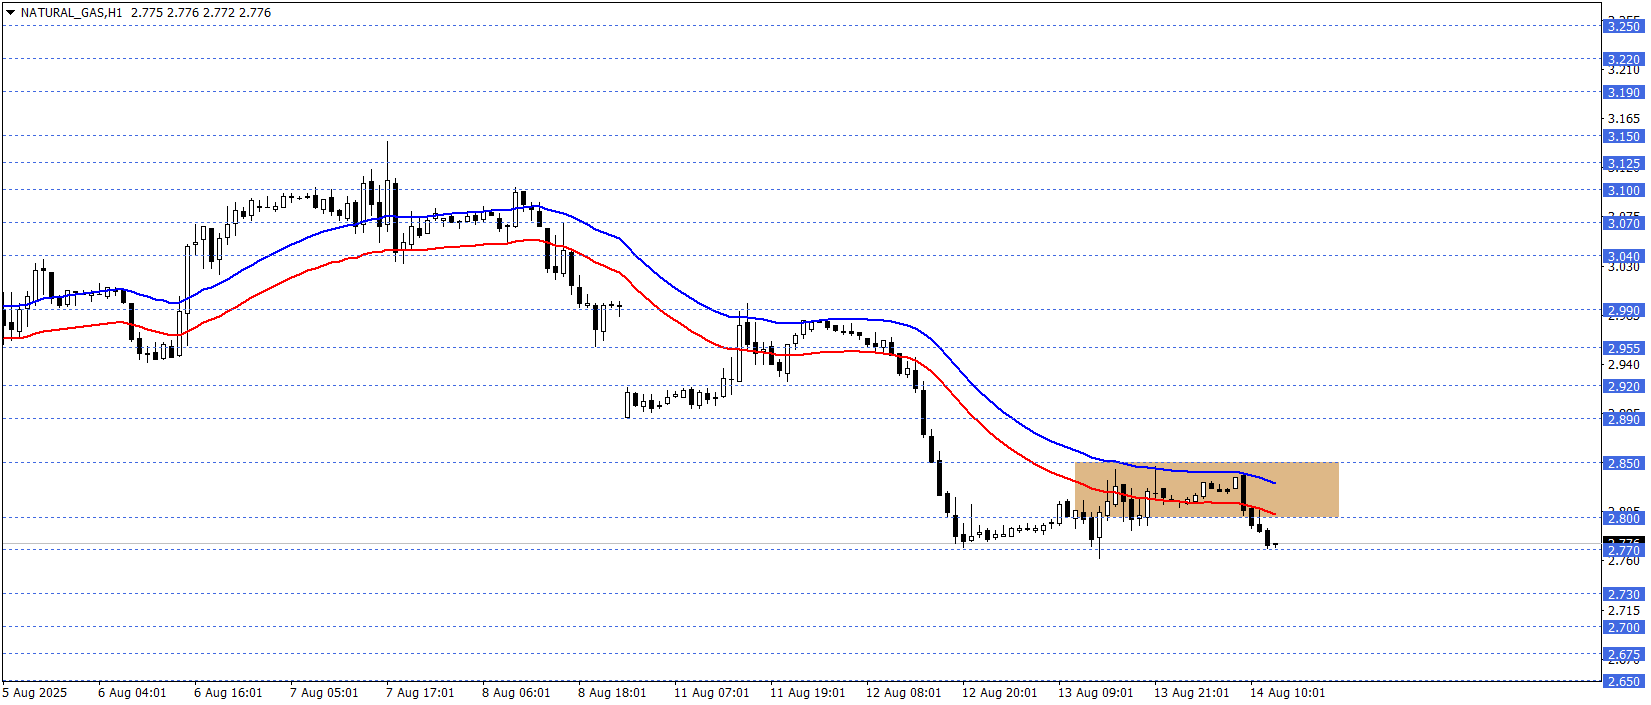This screenshot has height=705, width=1651.
Task: Click the 5 Aug 2025 date label
Action: pyautogui.click(x=35, y=693)
